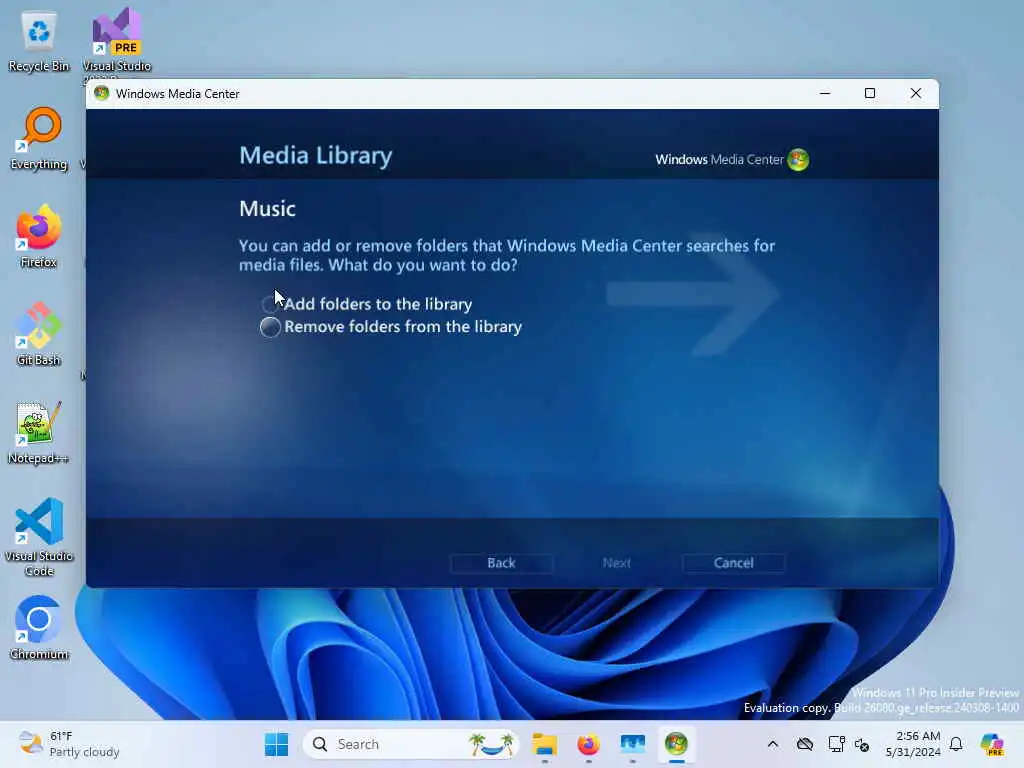Open Firefox from taskbar
This screenshot has height=768, width=1024.
tap(588, 744)
